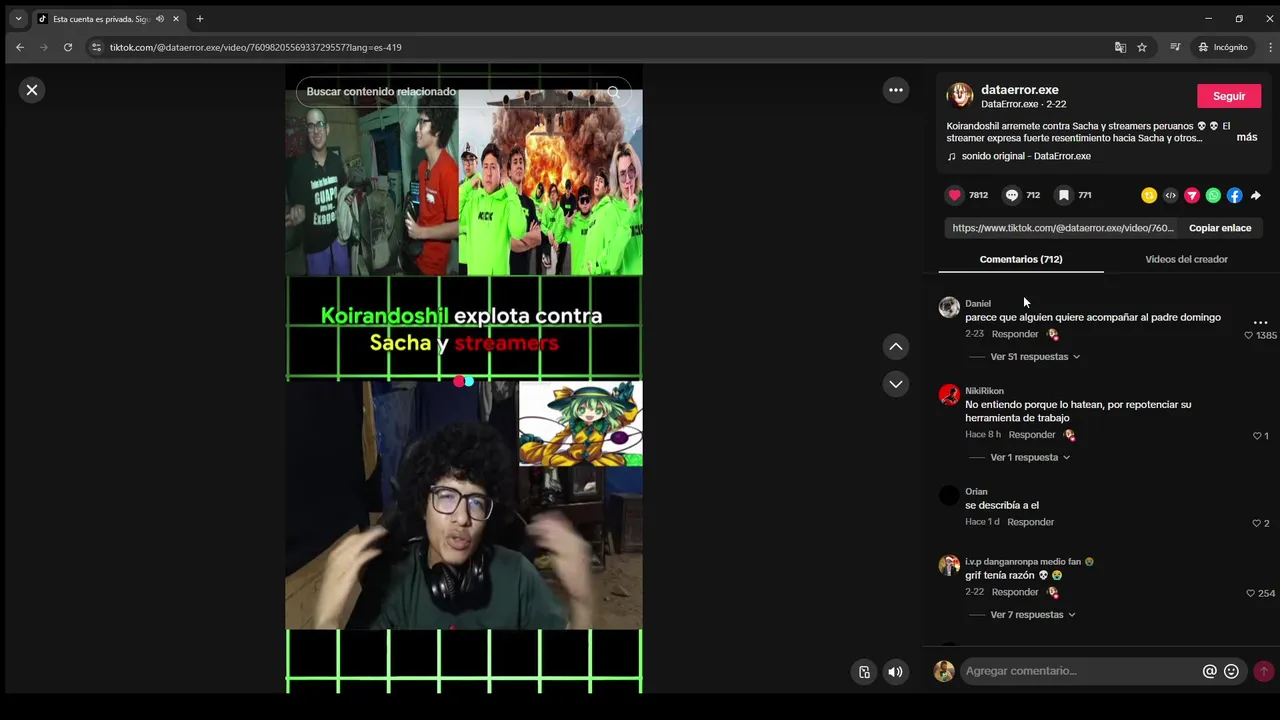Switch to Comentarios (712) tab
The height and width of the screenshot is (720, 1280).
[x=1021, y=259]
